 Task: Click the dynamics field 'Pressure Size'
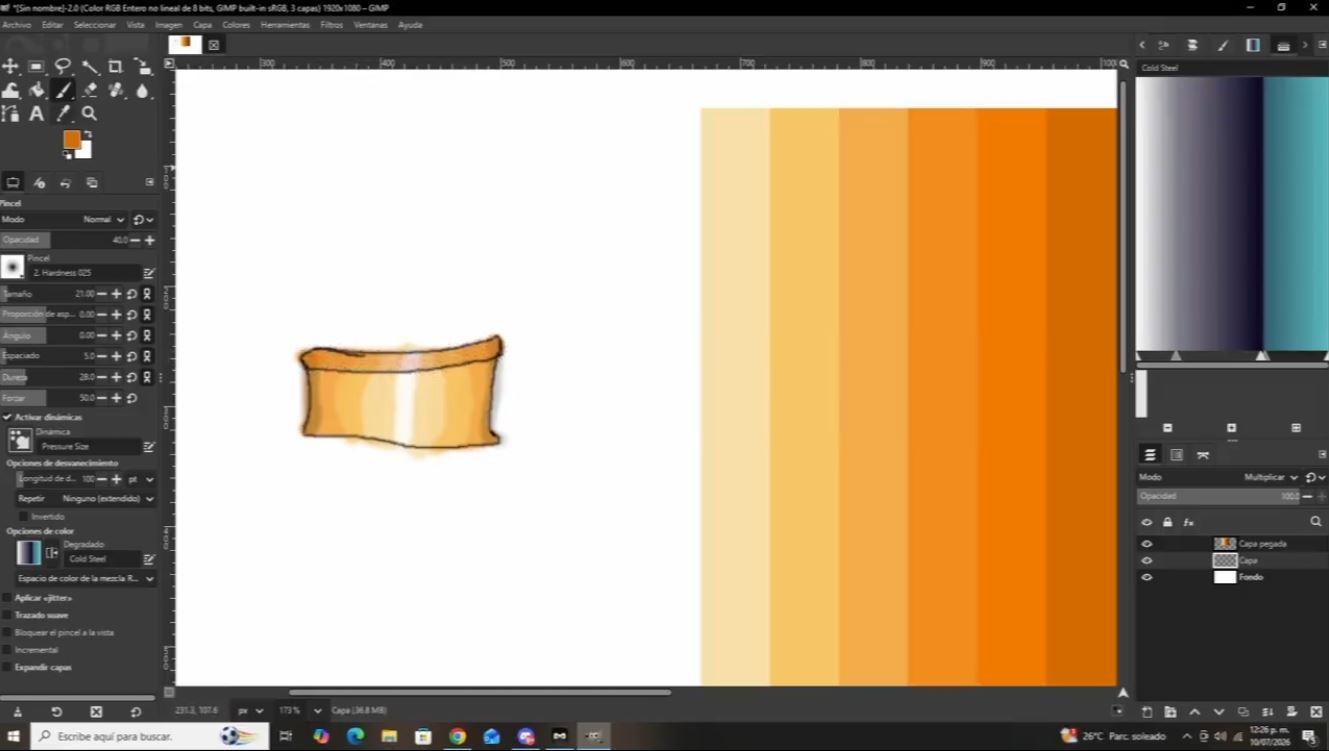coord(88,447)
